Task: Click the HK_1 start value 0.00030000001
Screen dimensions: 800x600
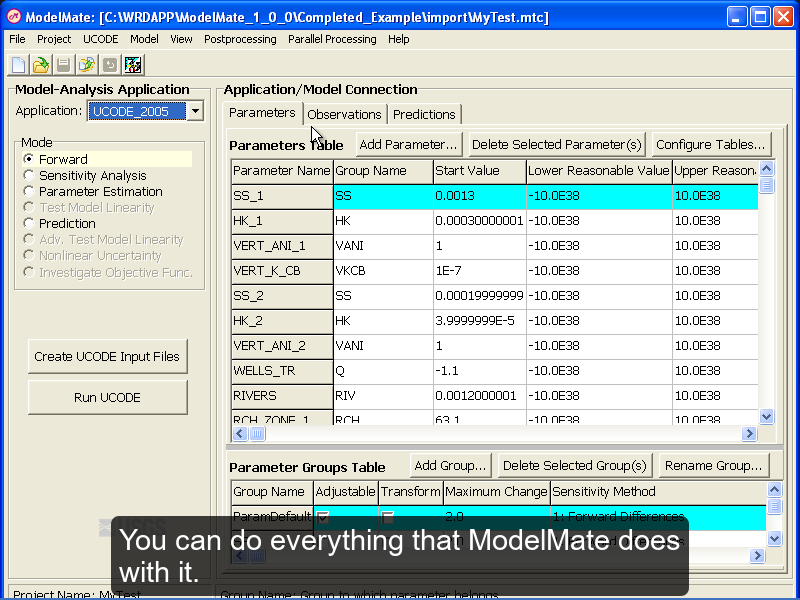Action: pyautogui.click(x=480, y=221)
